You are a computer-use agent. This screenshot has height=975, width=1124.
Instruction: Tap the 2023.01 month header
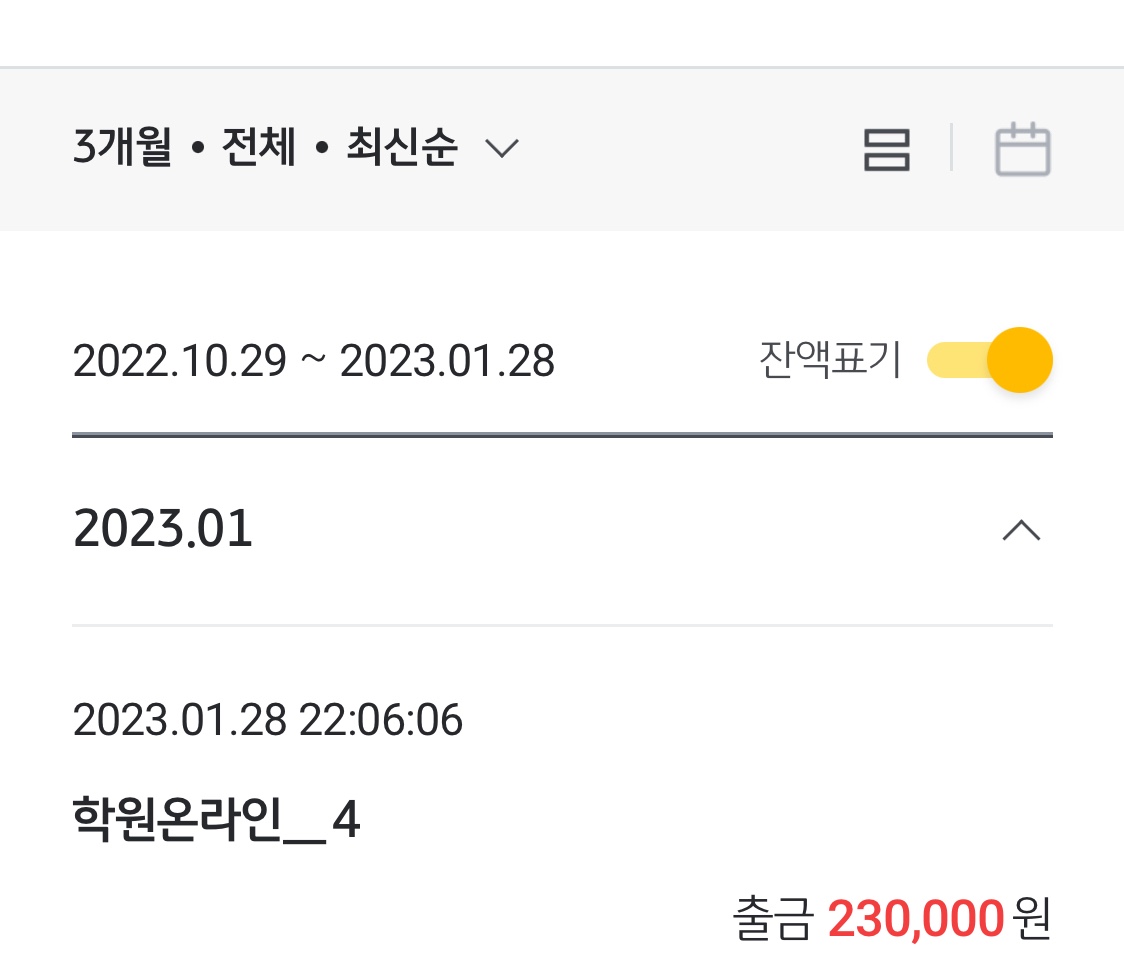tap(163, 530)
